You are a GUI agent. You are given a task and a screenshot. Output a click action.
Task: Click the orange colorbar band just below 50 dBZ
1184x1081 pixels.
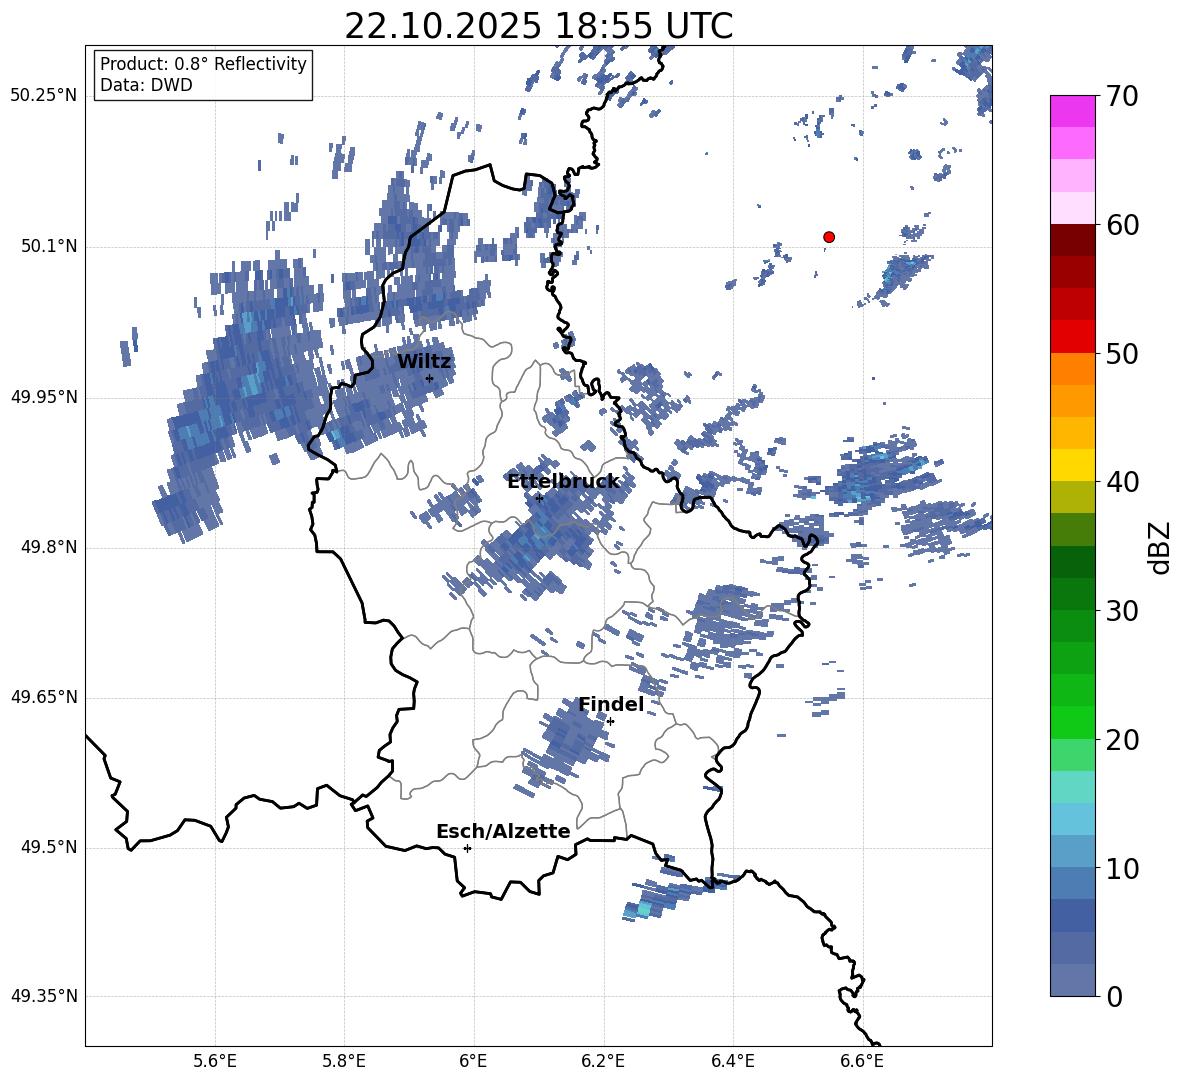1072,369
